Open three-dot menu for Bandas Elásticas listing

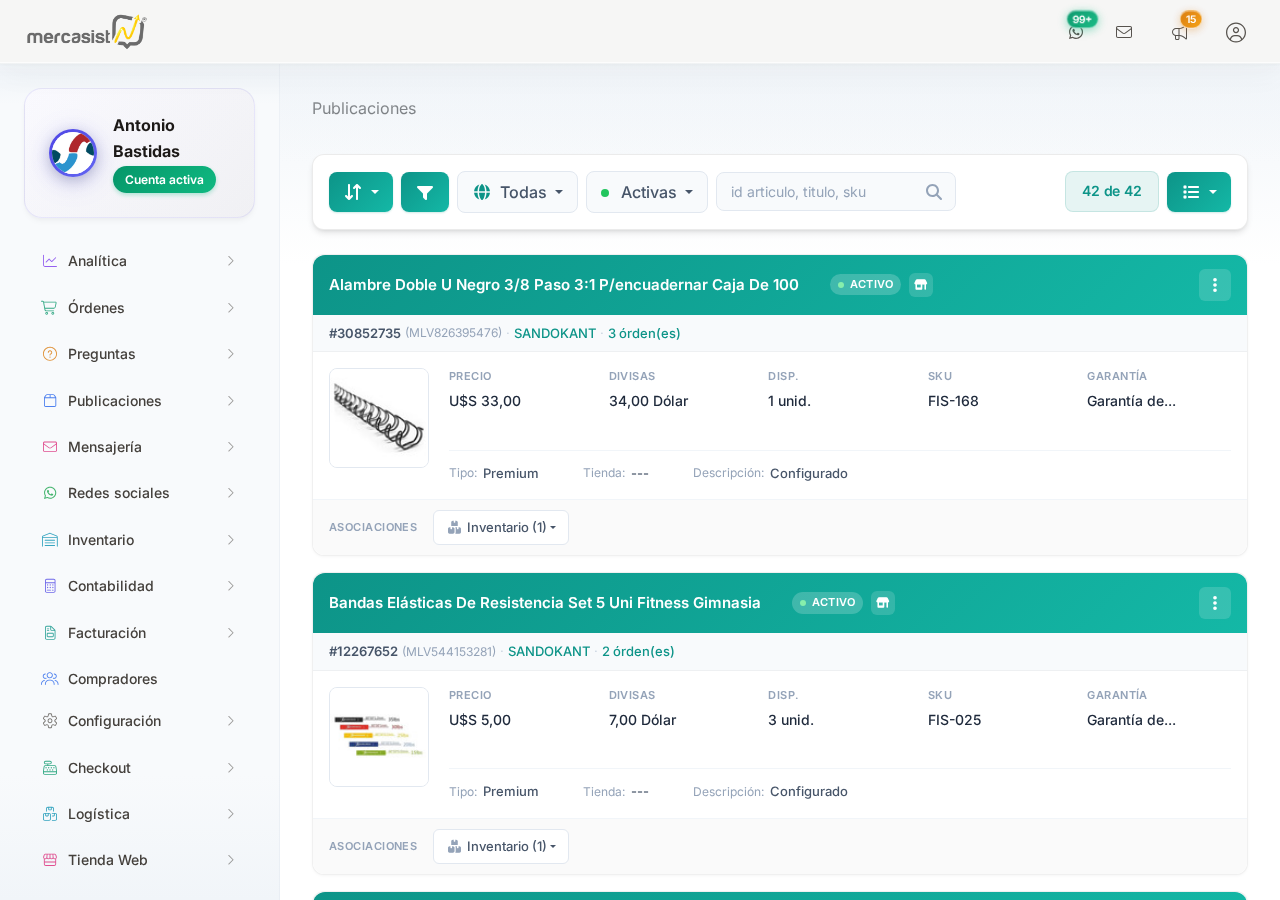[x=1215, y=603]
